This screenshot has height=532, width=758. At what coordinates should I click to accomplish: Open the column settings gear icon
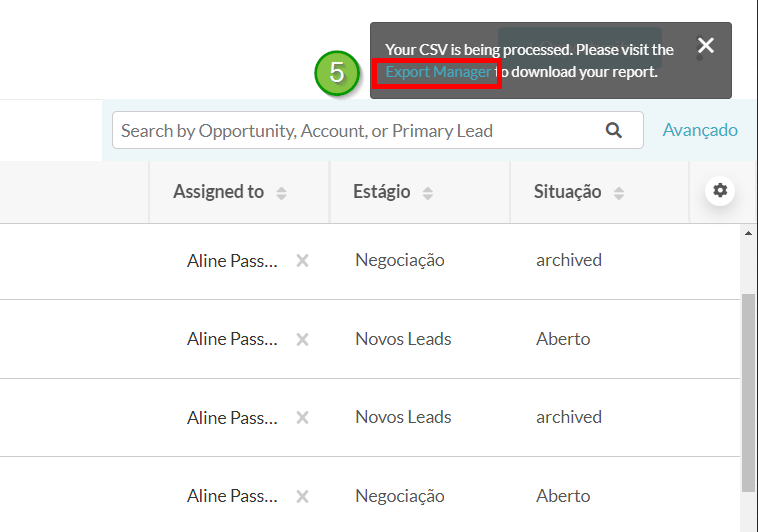pos(720,191)
